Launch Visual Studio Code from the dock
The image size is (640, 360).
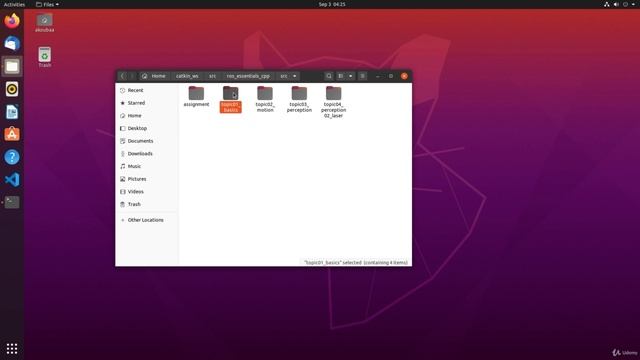pyautogui.click(x=12, y=180)
